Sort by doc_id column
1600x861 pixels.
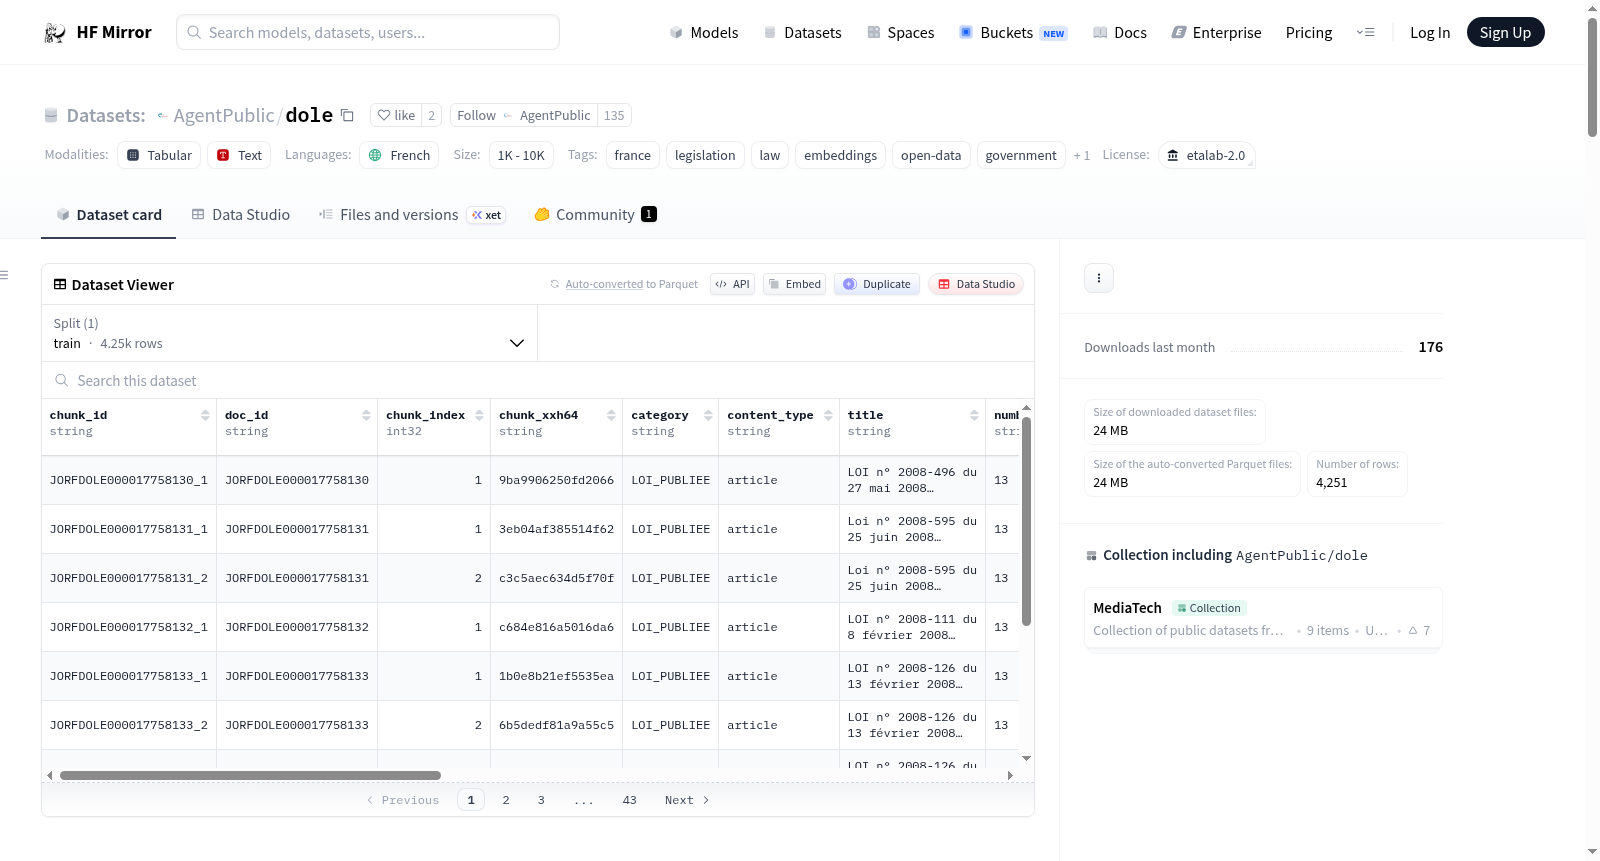tap(366, 415)
